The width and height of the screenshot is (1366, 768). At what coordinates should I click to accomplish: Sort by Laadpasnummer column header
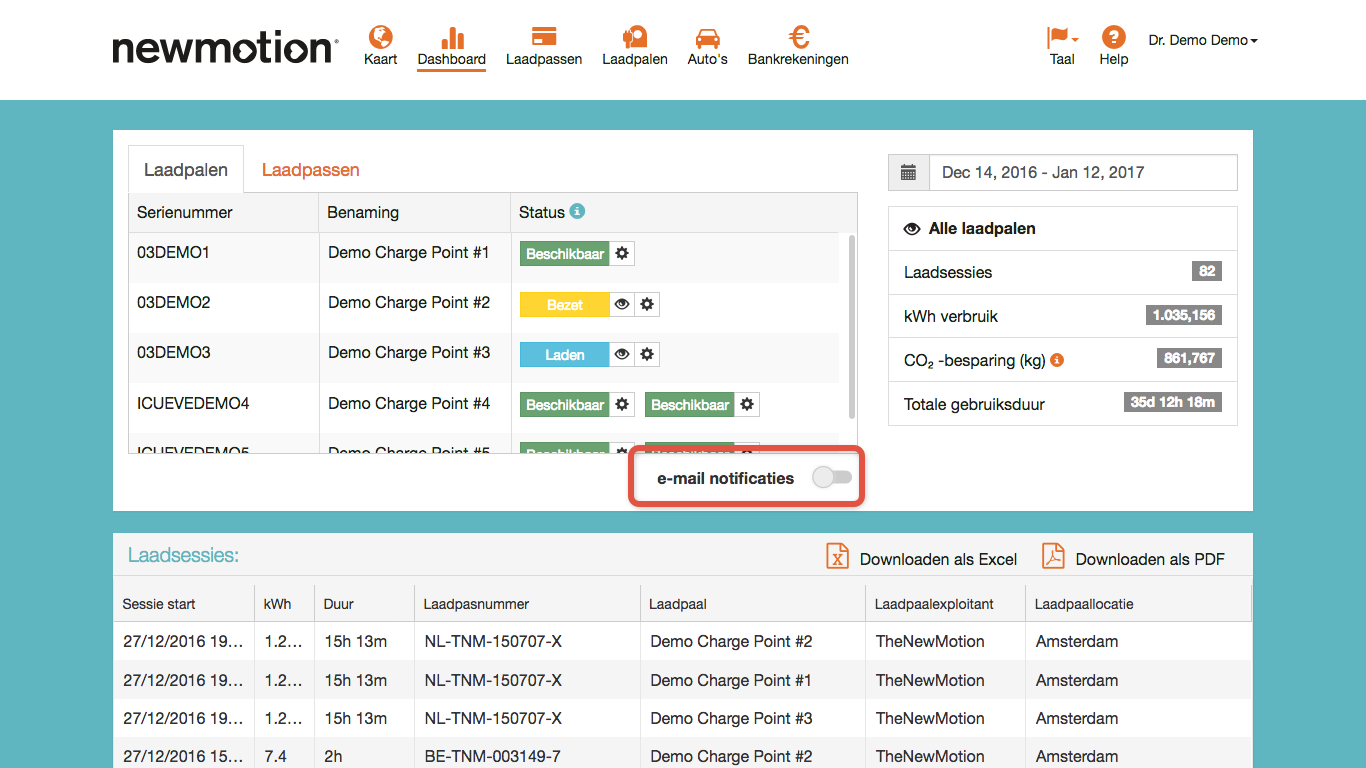pos(527,604)
